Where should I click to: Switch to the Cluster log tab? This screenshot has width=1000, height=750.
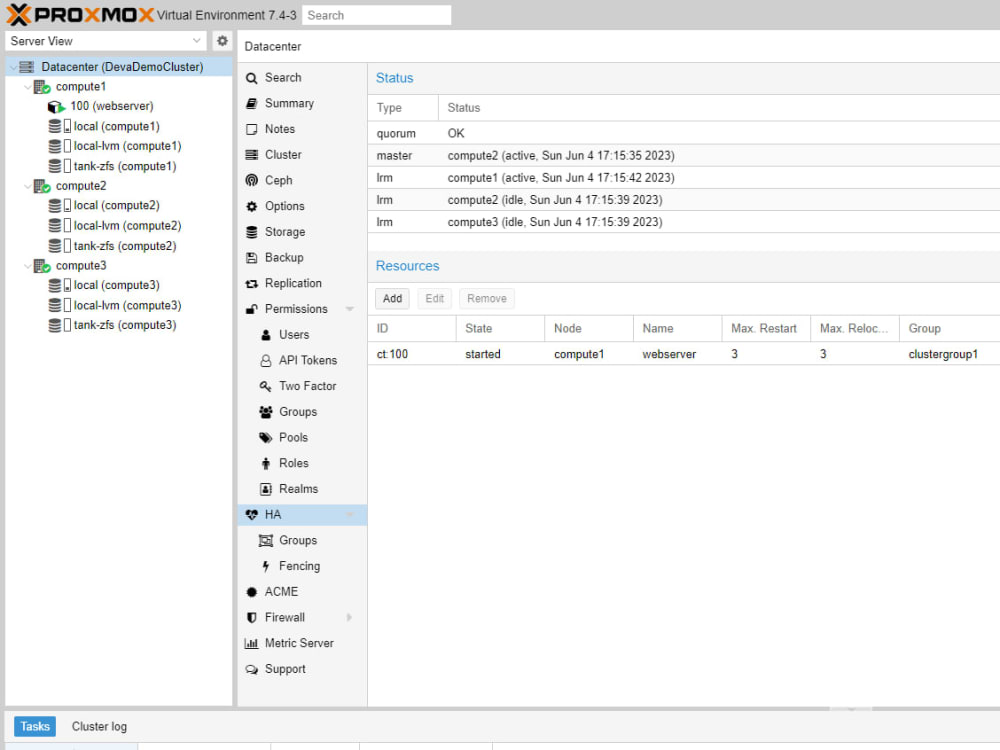coord(98,726)
